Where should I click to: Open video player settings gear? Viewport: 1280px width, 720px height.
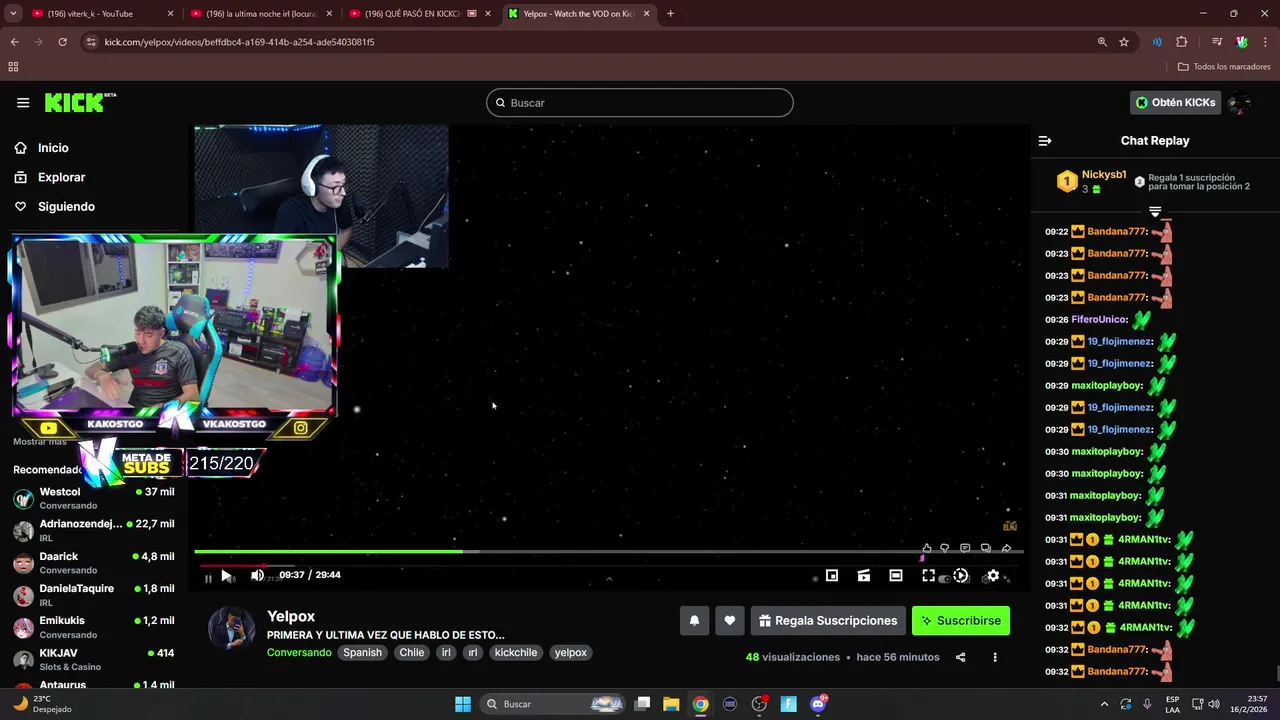click(x=992, y=576)
